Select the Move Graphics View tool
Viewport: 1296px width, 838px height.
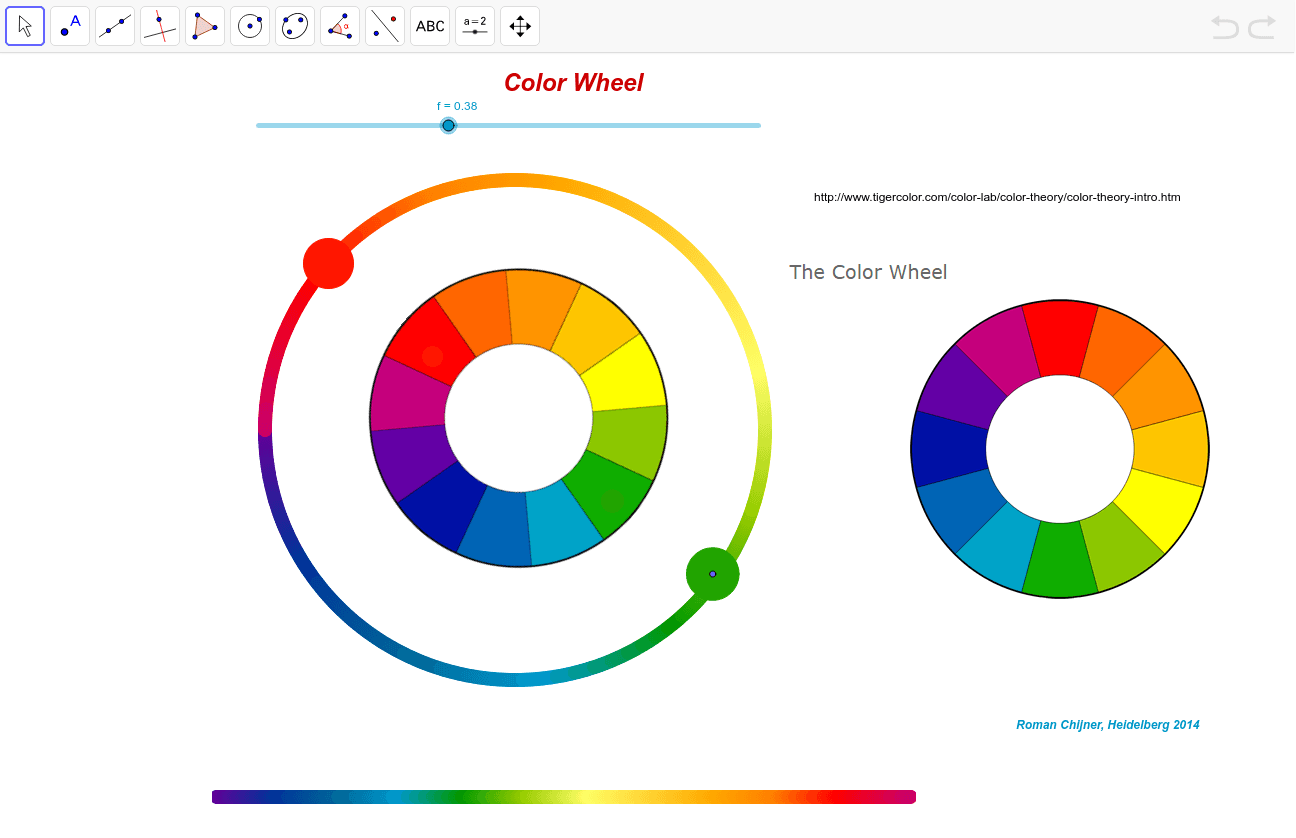[520, 25]
